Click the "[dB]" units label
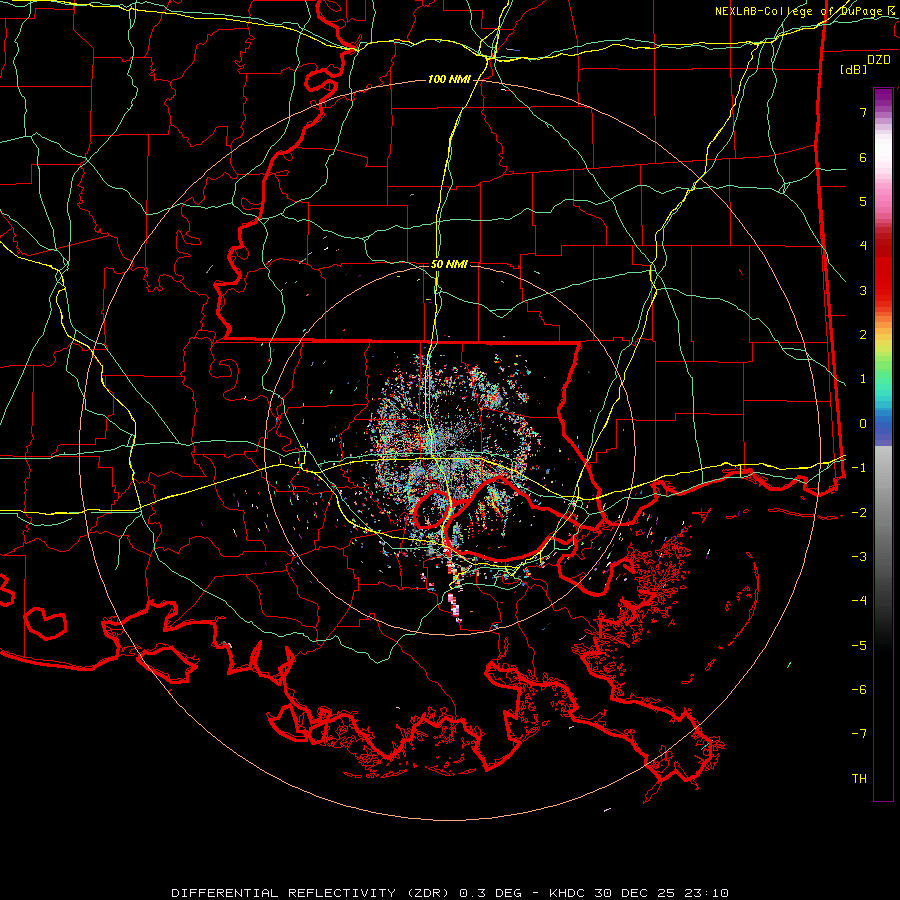This screenshot has width=900, height=900. (x=854, y=69)
